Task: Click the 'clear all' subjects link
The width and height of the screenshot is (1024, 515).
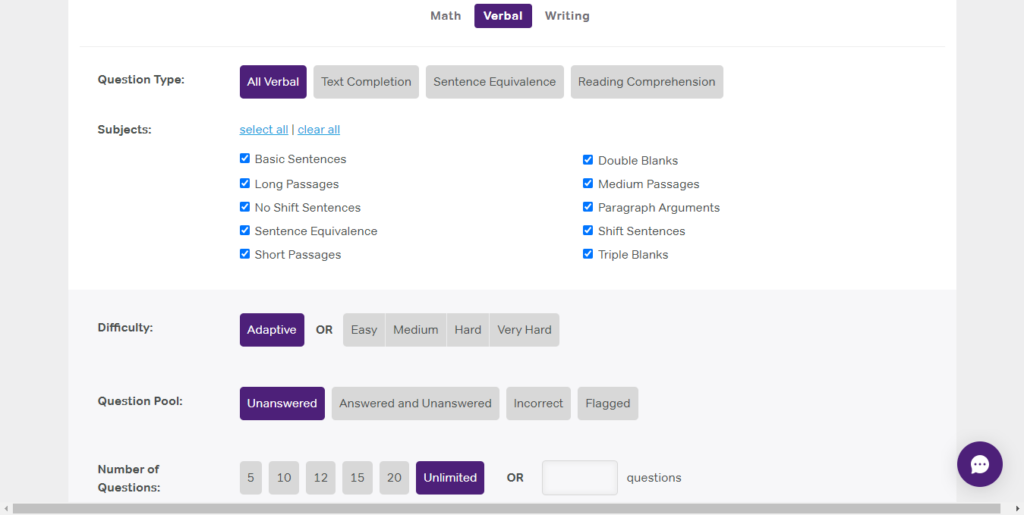Action: [x=319, y=130]
